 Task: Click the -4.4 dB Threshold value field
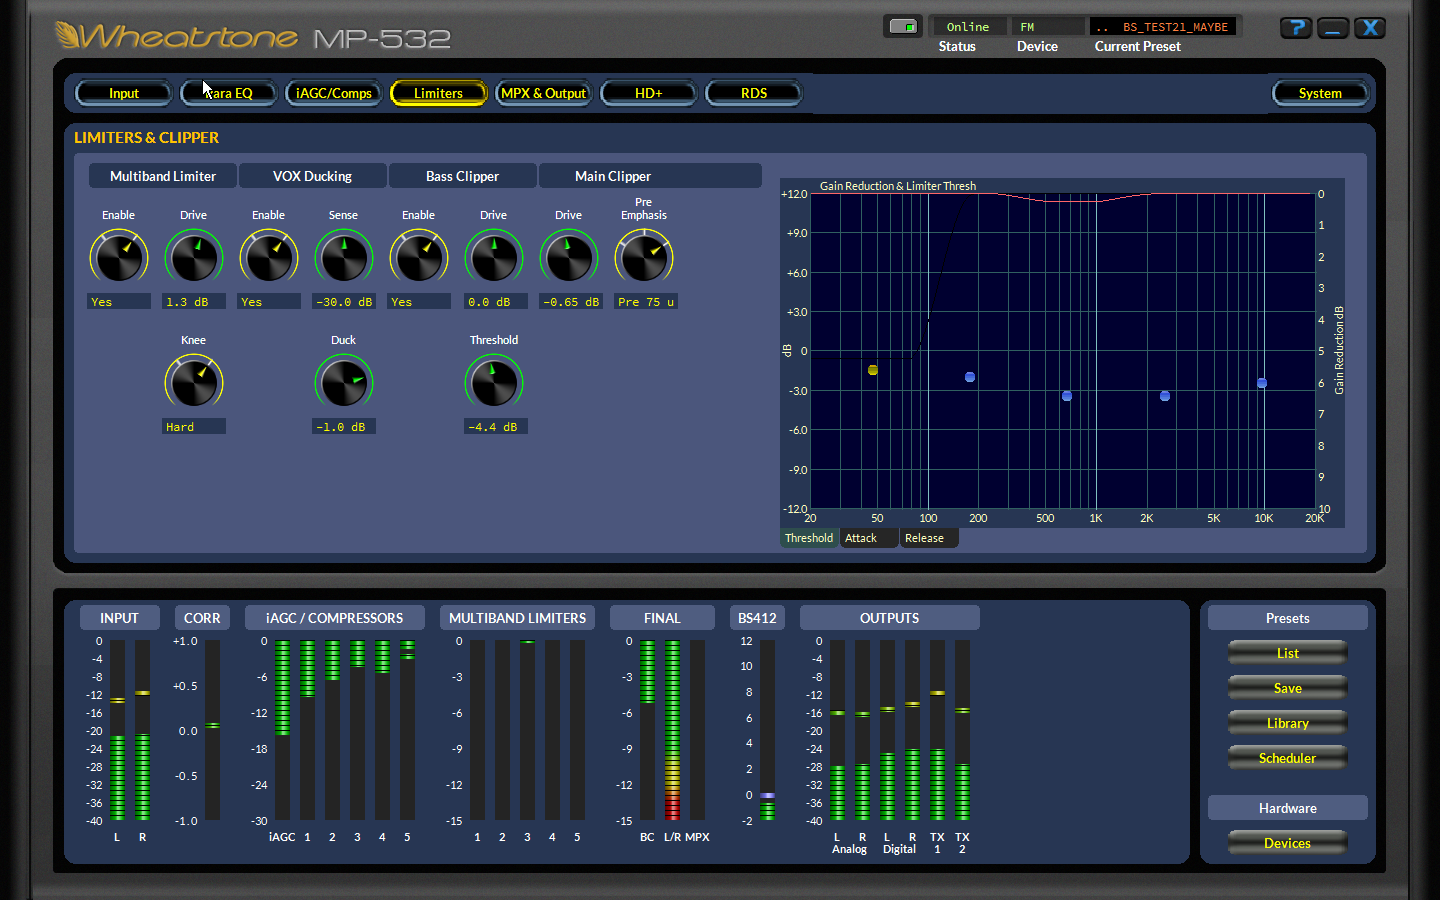[x=496, y=426]
